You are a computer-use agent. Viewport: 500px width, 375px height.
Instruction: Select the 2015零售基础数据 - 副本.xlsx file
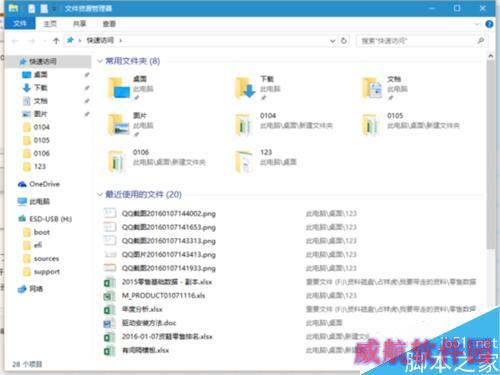(x=167, y=282)
